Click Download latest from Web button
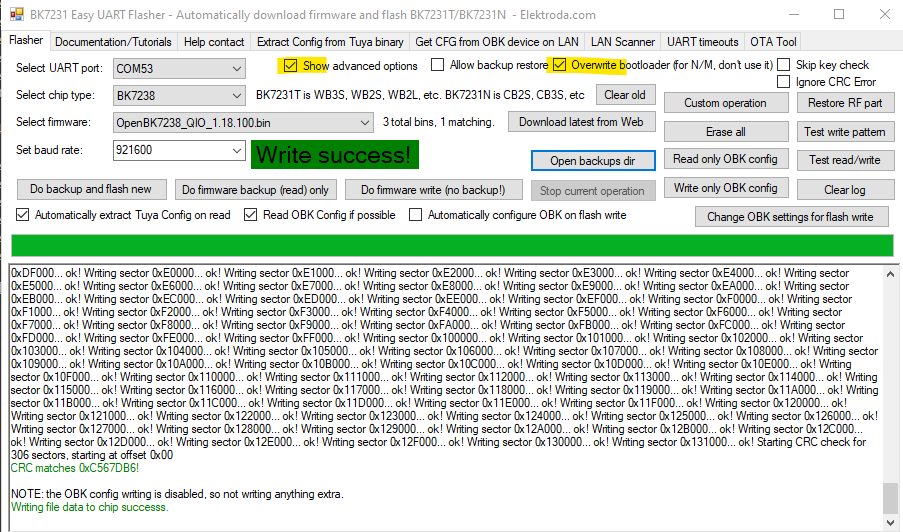The height and width of the screenshot is (532, 903). pos(581,122)
